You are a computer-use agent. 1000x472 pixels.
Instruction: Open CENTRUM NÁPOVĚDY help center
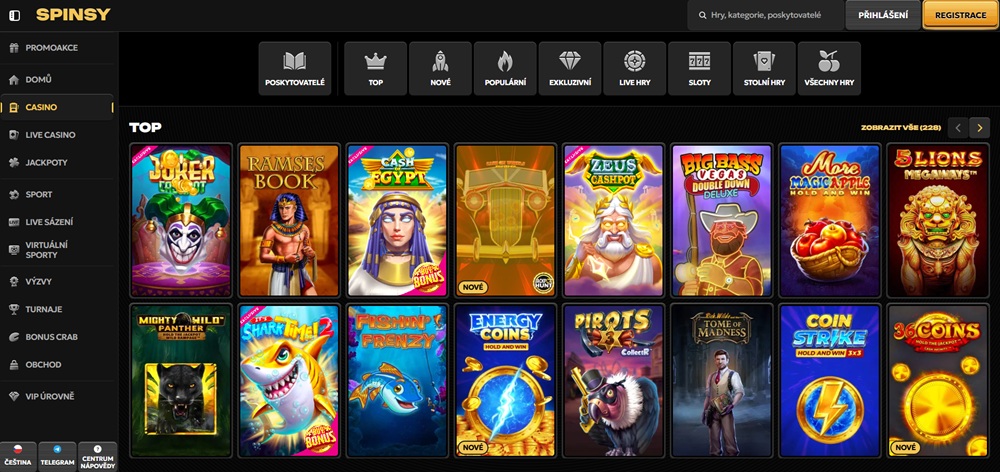point(98,457)
